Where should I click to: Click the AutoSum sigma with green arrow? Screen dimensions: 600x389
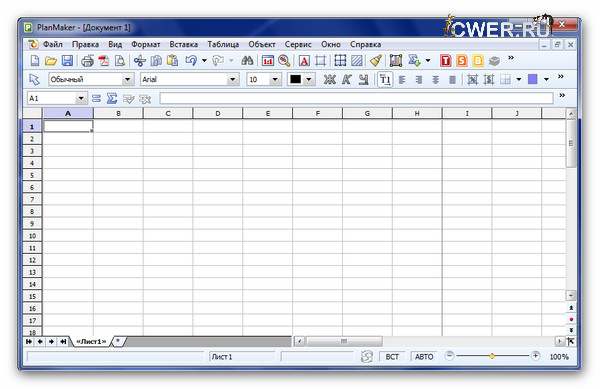pyautogui.click(x=414, y=60)
